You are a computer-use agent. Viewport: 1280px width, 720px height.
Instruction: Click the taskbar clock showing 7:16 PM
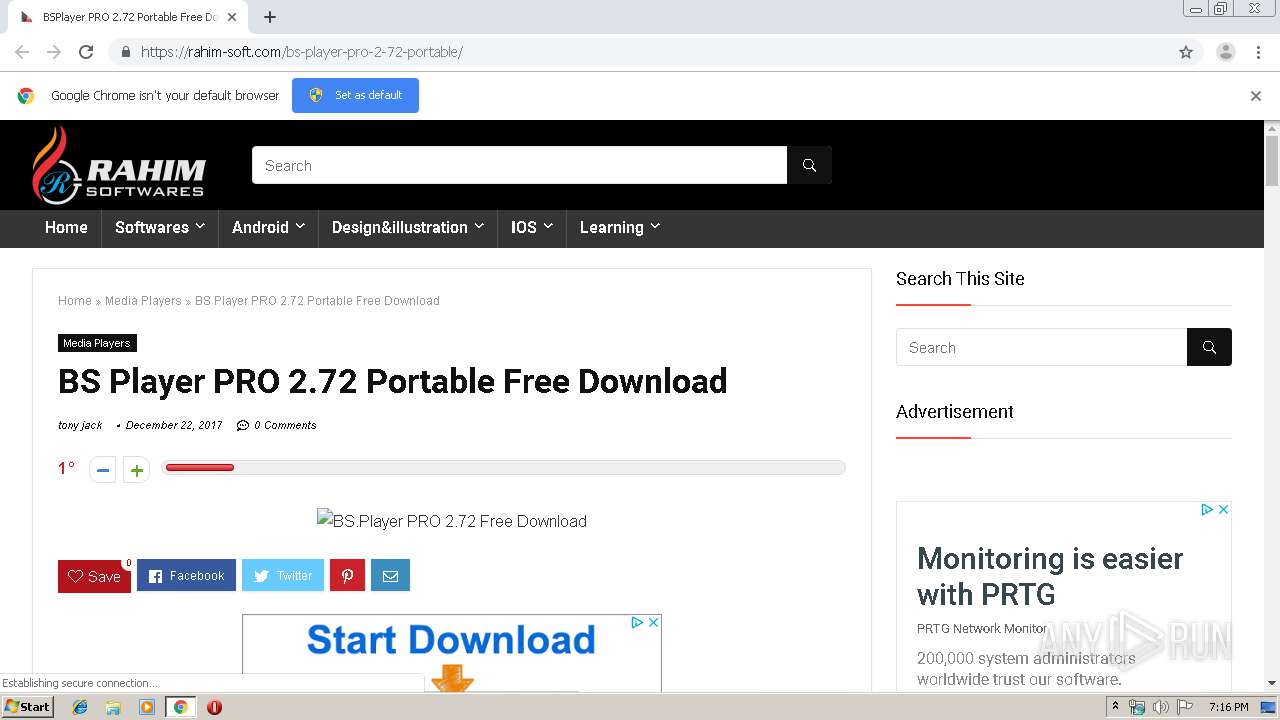point(1228,707)
